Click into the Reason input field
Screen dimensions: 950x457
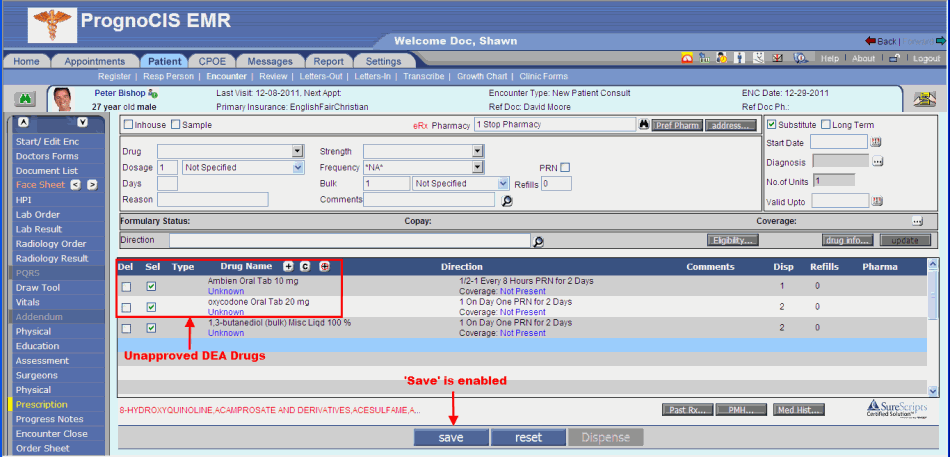pos(213,199)
